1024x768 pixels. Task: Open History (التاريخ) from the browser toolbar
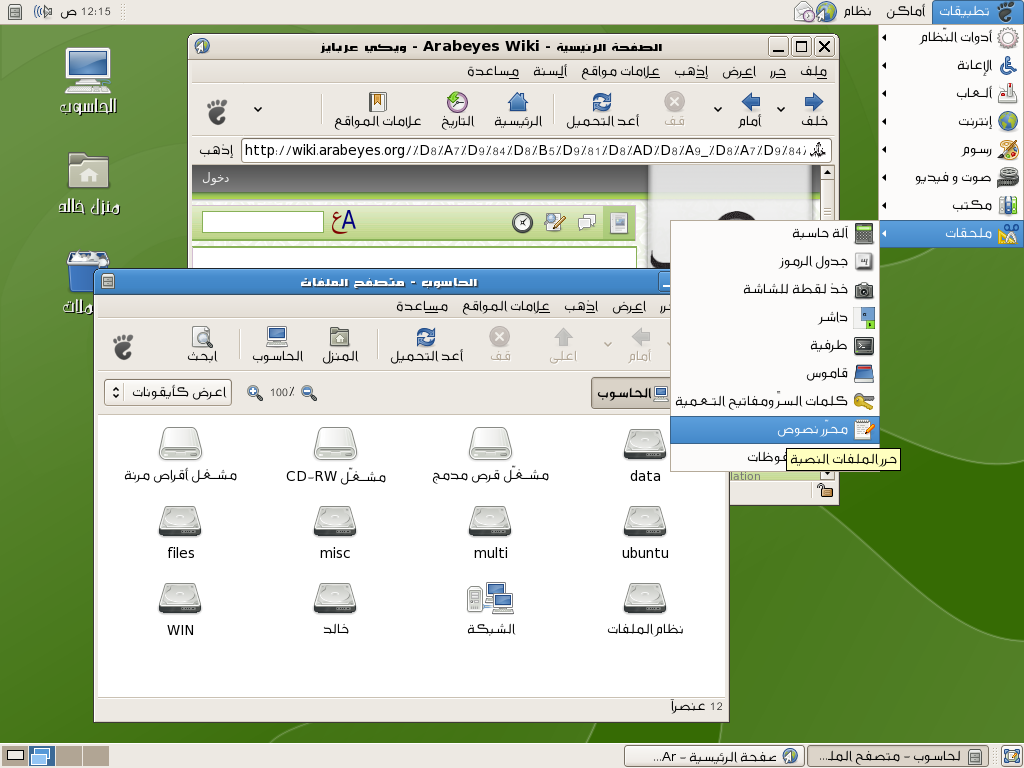click(457, 109)
